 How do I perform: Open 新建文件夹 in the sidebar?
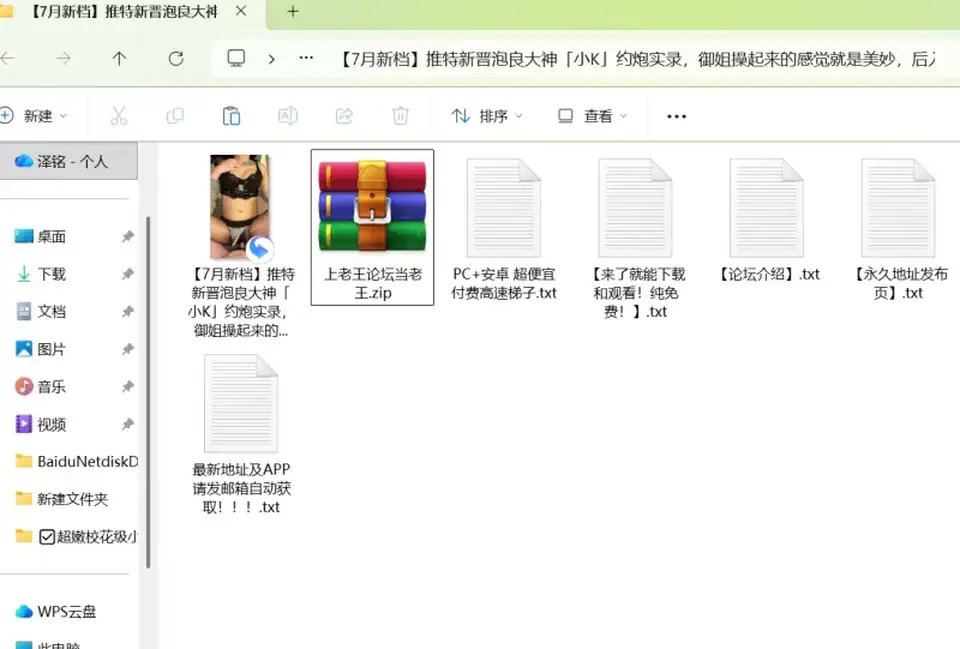pos(61,499)
